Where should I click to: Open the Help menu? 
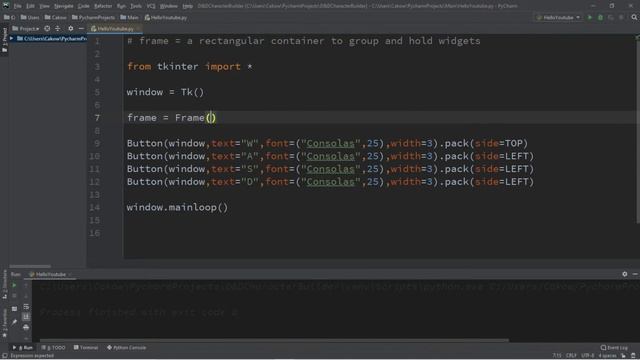pos(187,6)
